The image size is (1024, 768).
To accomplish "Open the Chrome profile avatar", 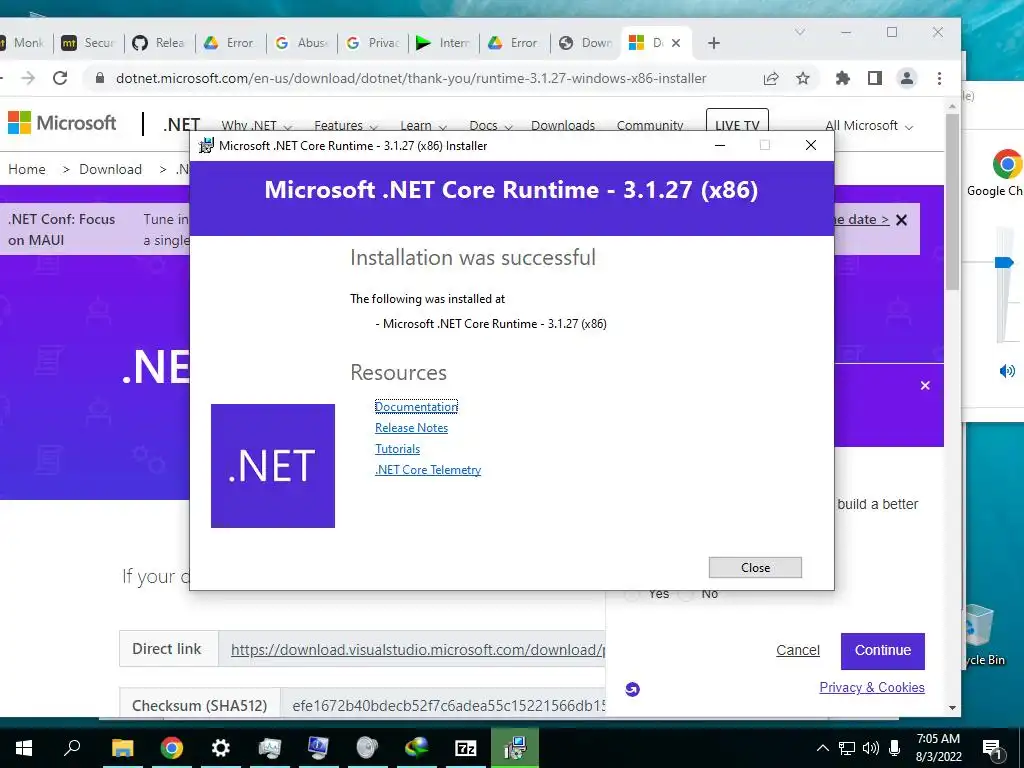I will point(906,78).
